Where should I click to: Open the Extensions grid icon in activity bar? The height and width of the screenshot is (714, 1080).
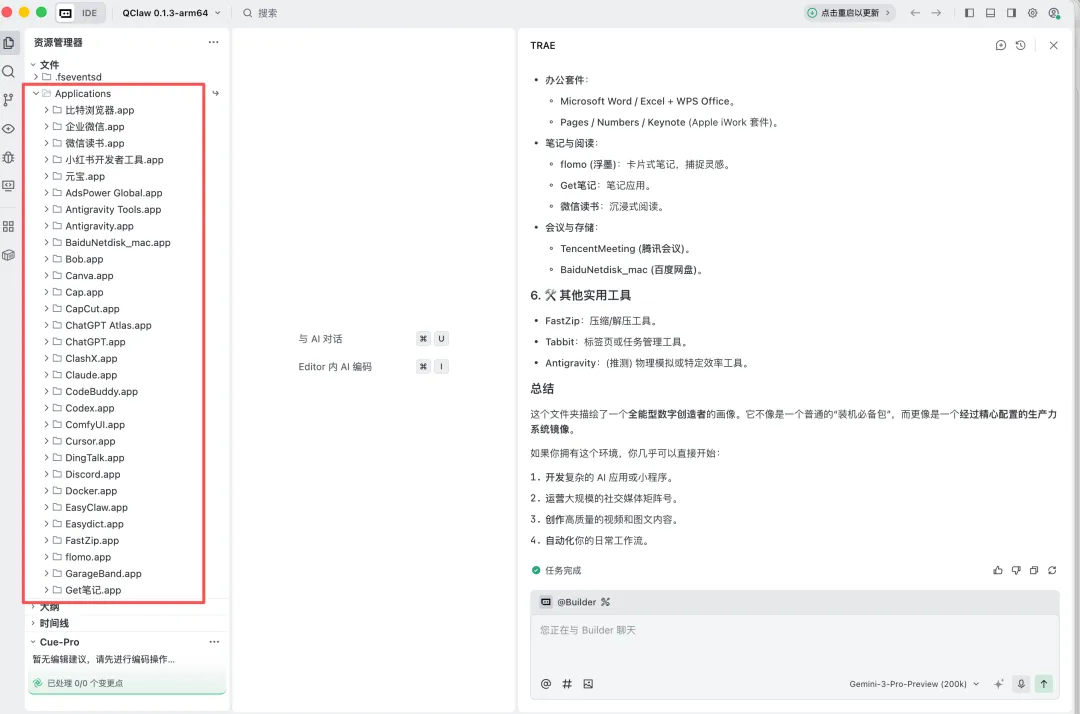9,227
